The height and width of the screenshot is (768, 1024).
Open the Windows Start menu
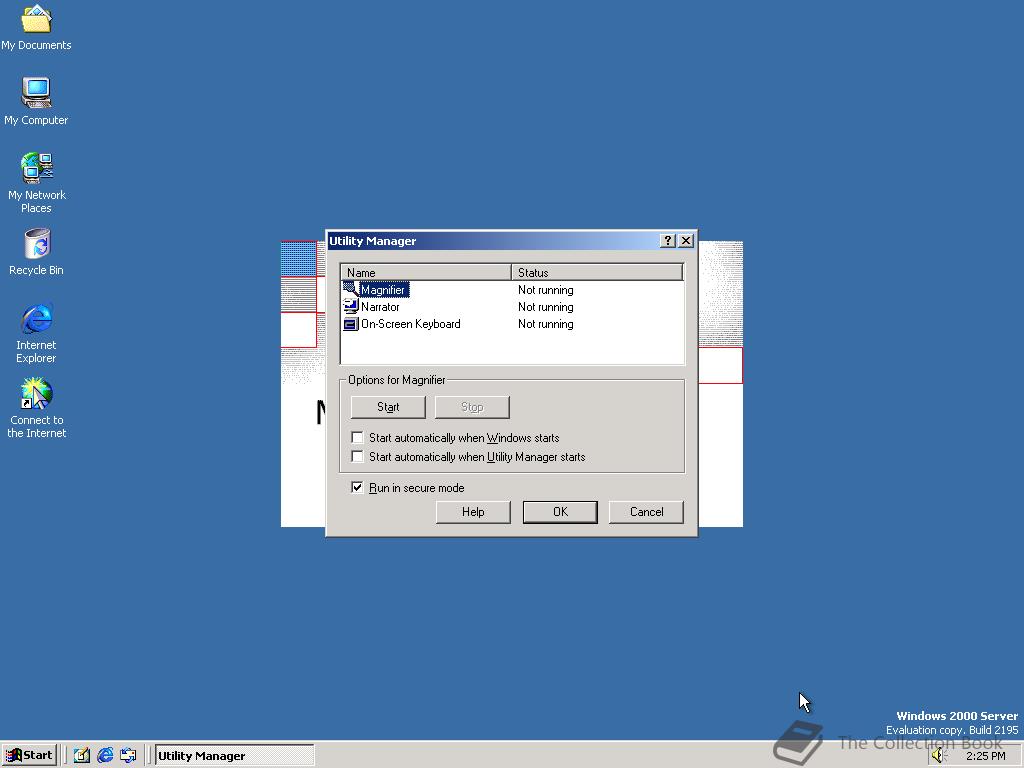click(x=29, y=755)
